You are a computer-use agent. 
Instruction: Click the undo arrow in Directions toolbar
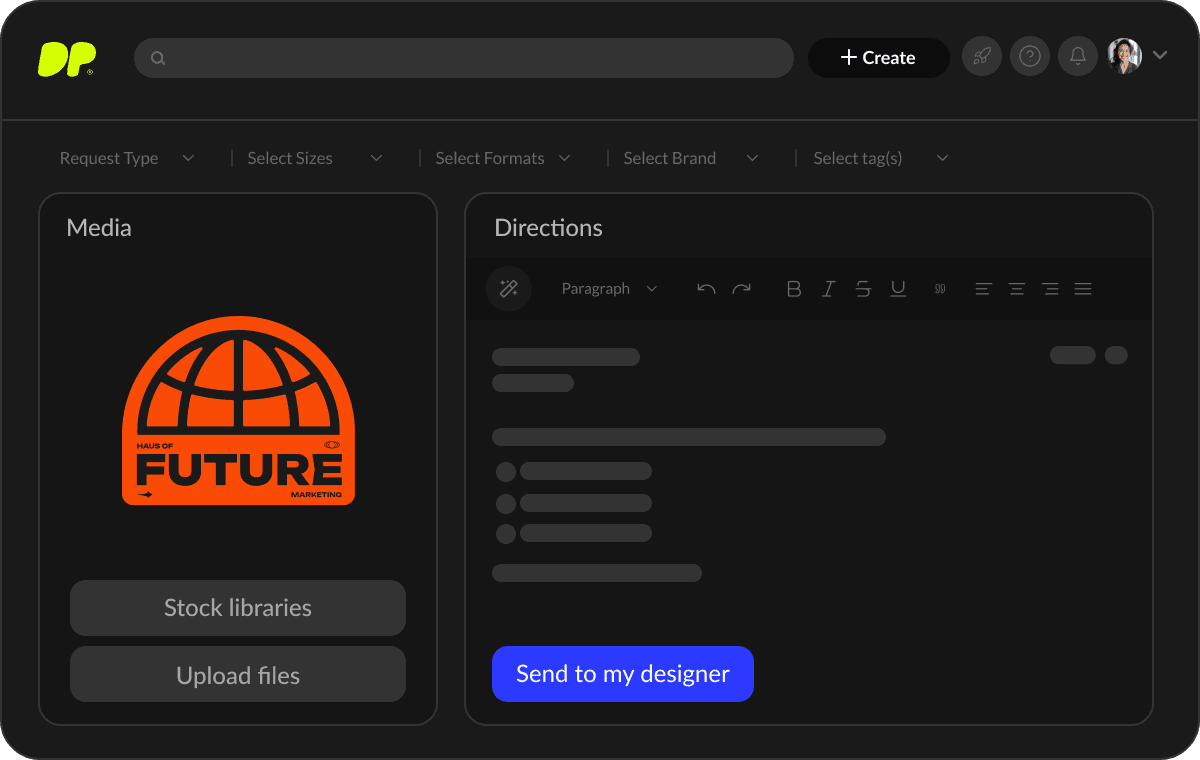(x=706, y=289)
